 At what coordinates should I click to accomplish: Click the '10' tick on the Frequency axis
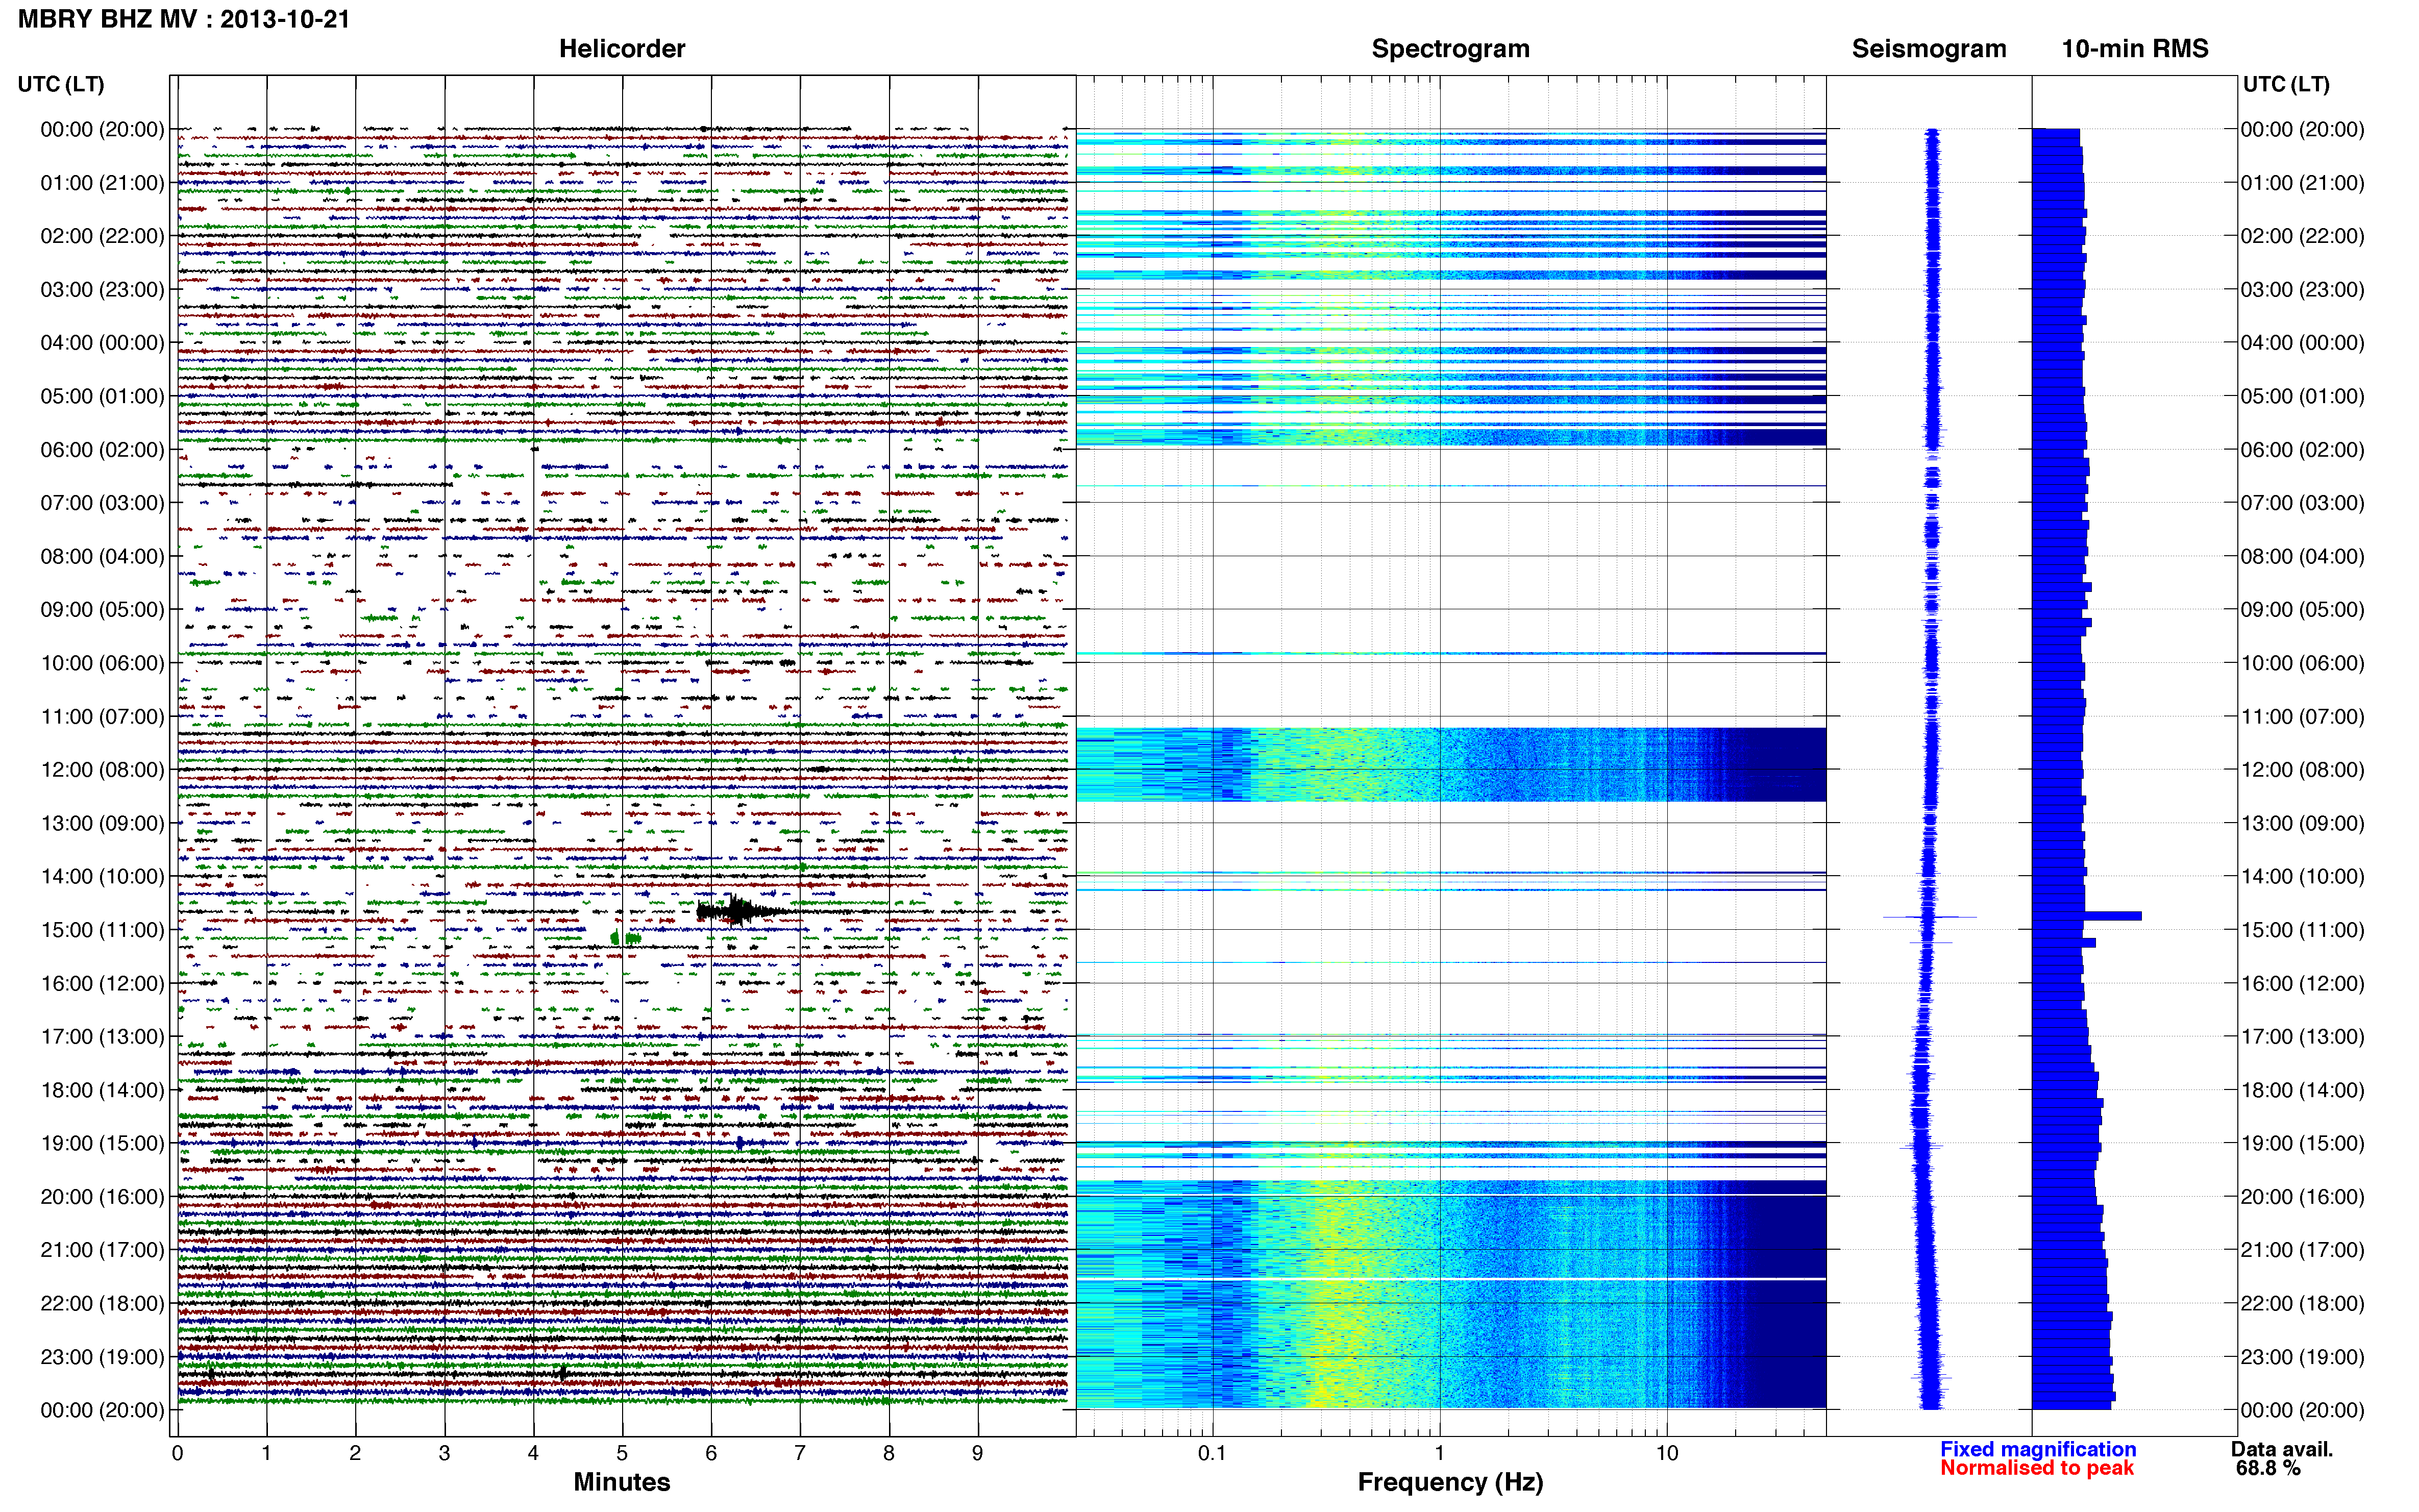[1666, 1454]
